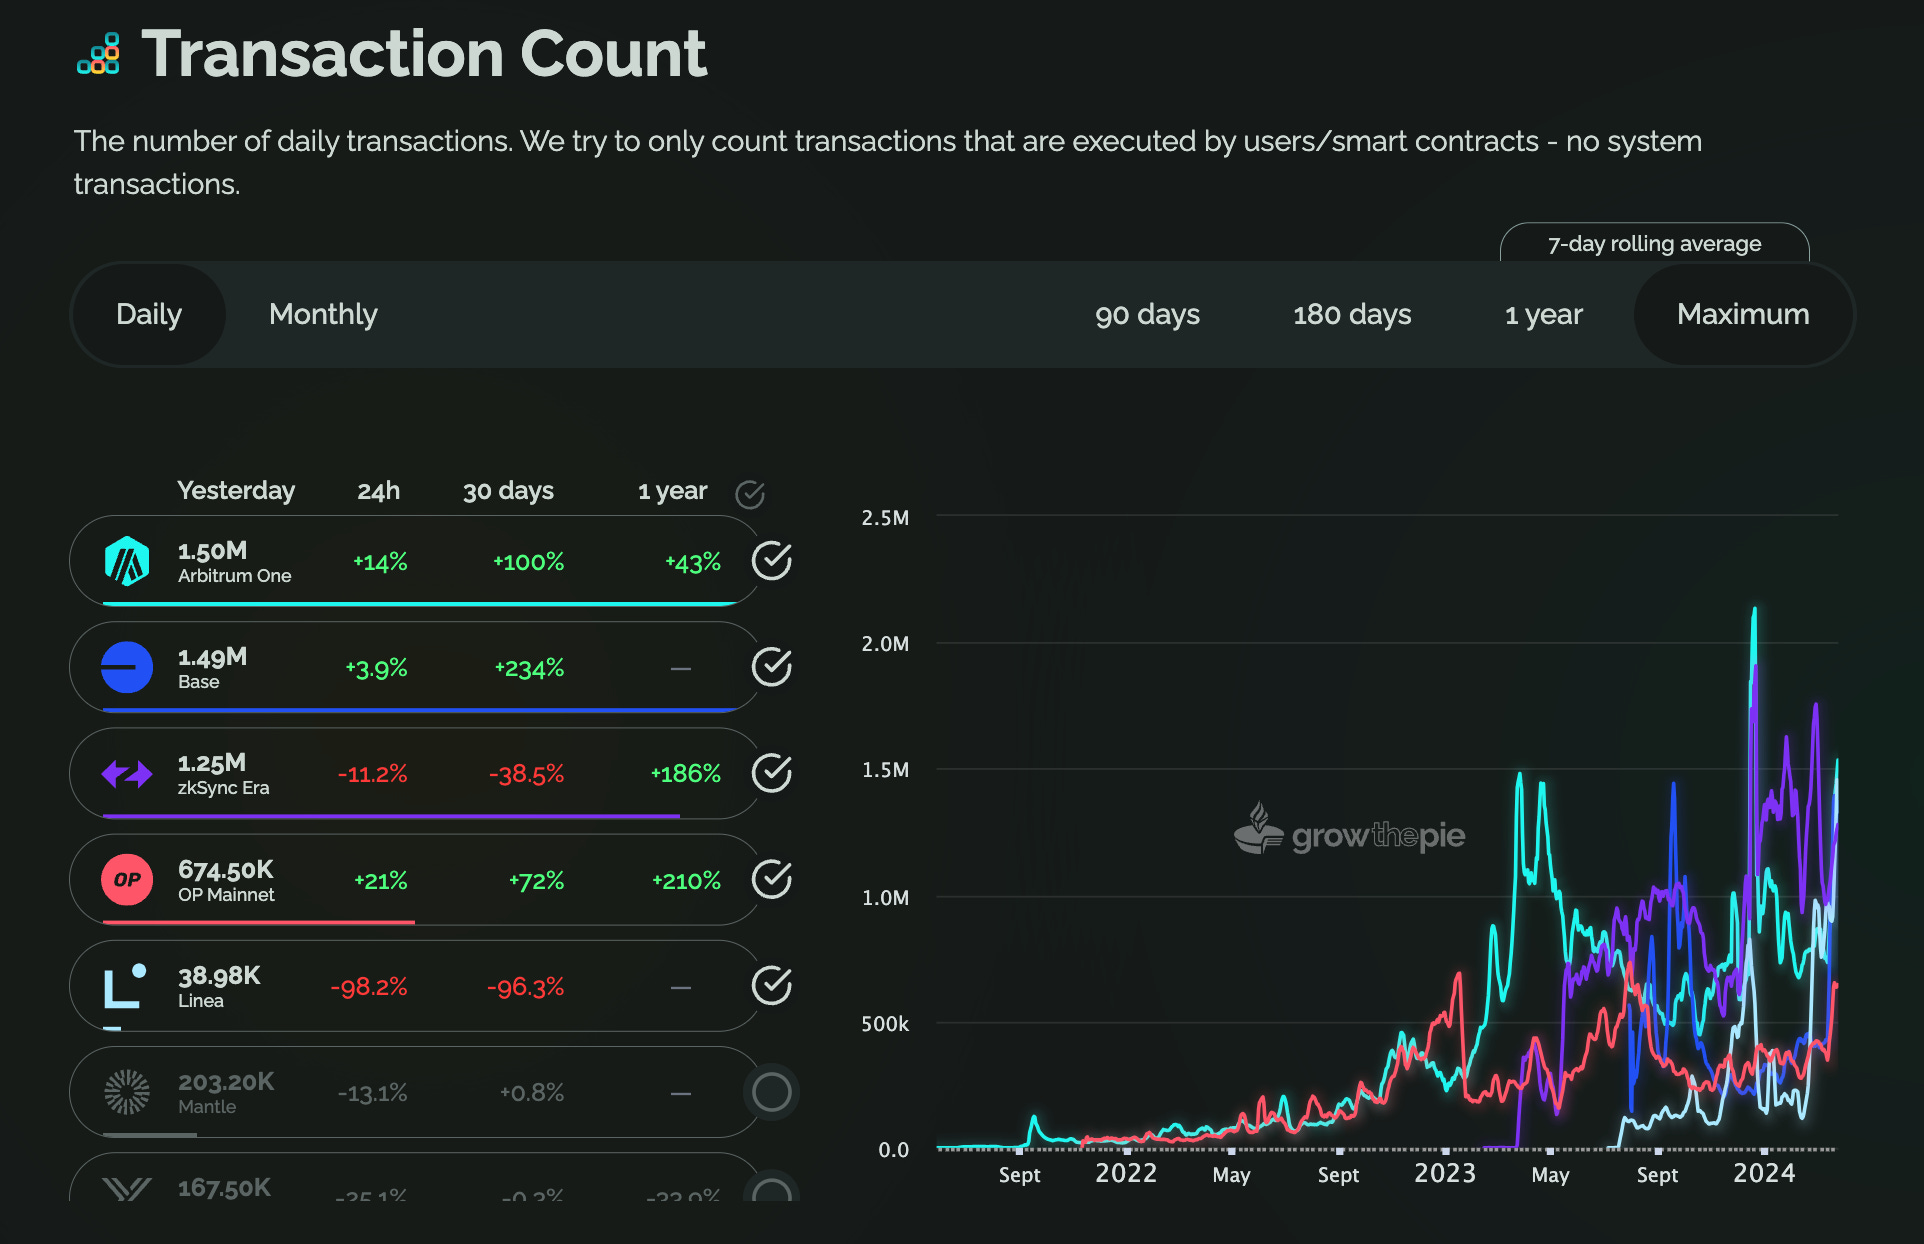
Task: Uncheck Linea chain in chart
Action: [x=772, y=986]
